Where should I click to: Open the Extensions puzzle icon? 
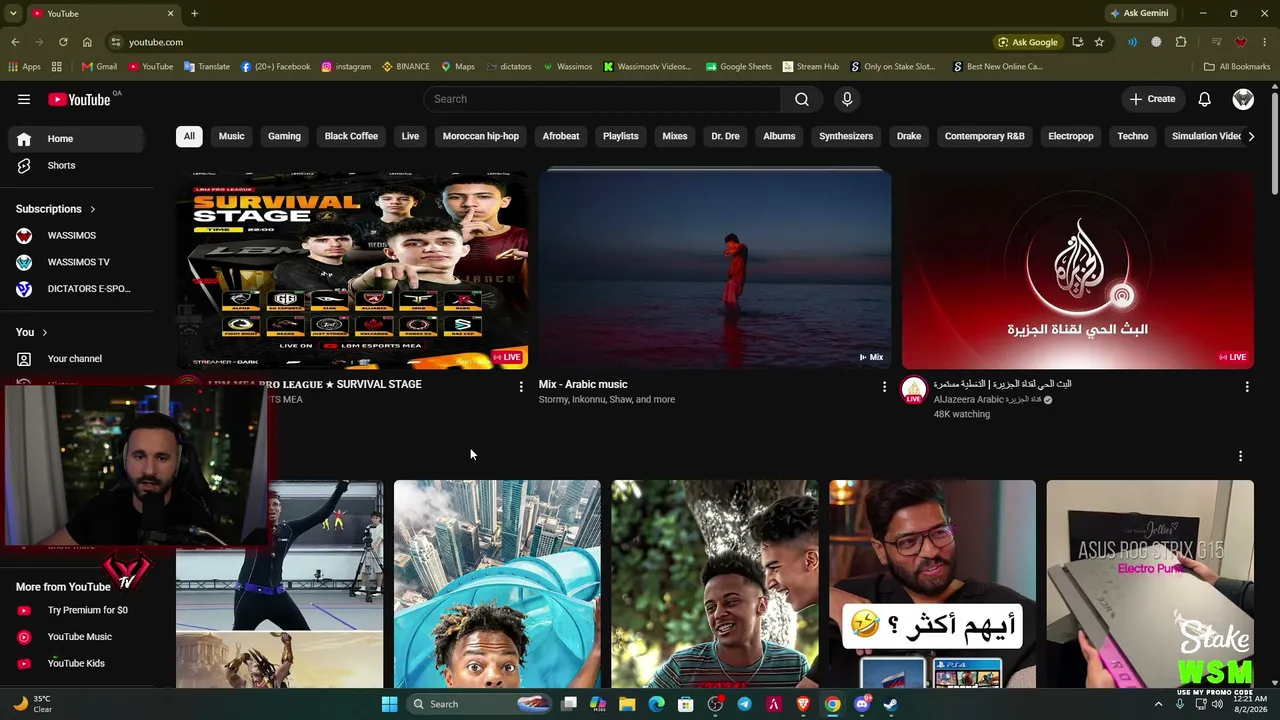pyautogui.click(x=1181, y=42)
